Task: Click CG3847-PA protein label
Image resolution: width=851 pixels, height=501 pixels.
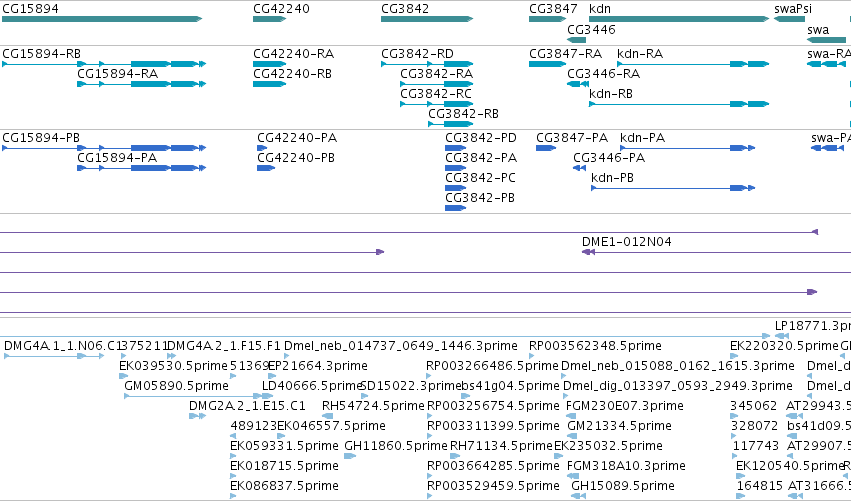Action: (572, 138)
